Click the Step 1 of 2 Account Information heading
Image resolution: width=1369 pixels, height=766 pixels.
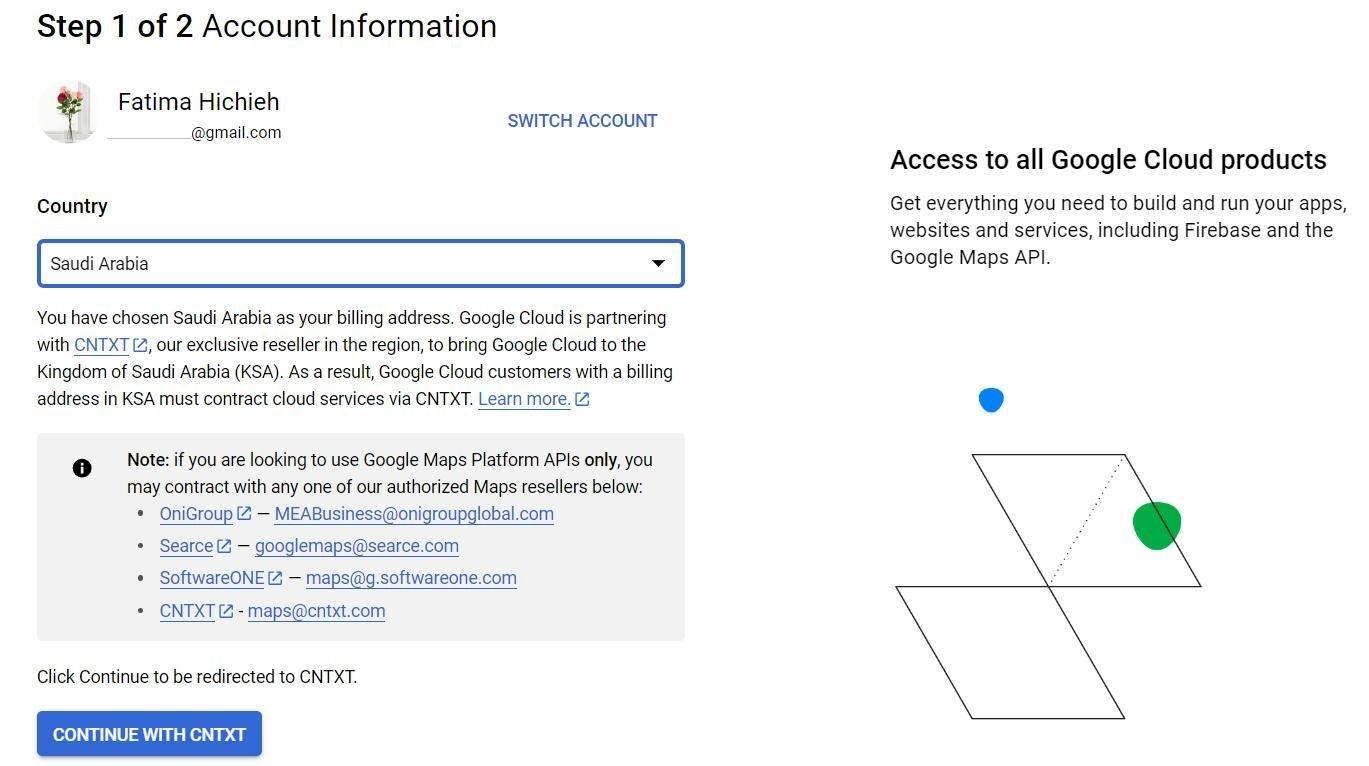click(267, 26)
